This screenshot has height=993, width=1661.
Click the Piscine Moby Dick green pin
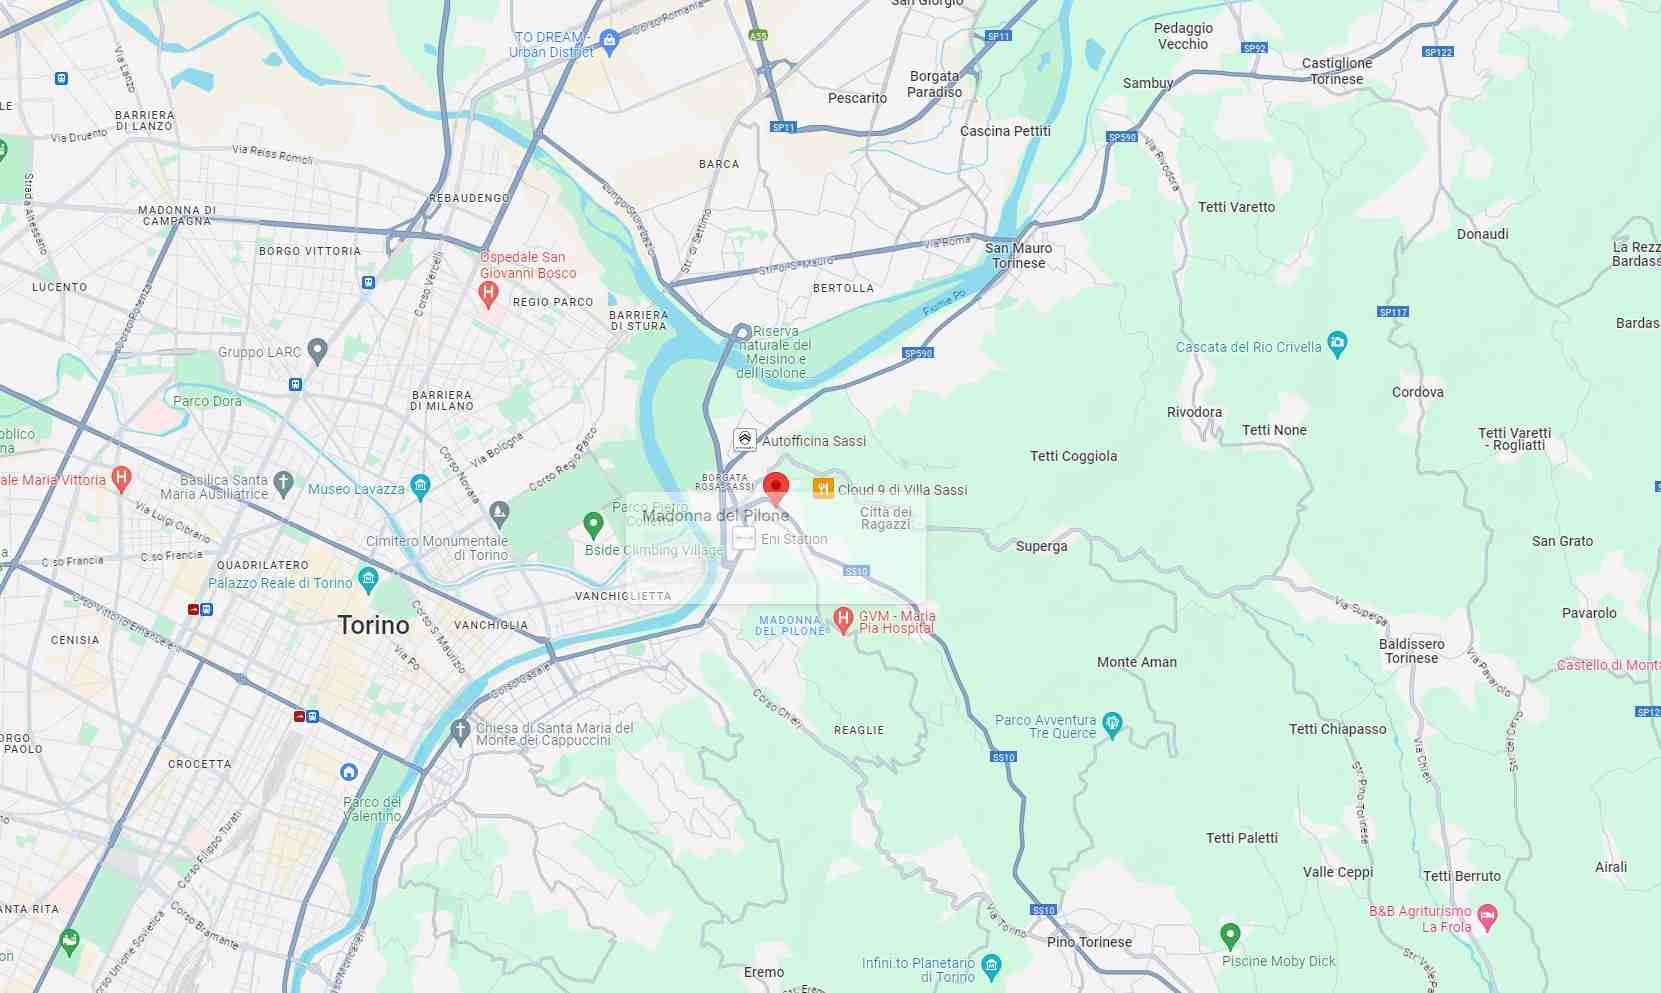pyautogui.click(x=1230, y=937)
